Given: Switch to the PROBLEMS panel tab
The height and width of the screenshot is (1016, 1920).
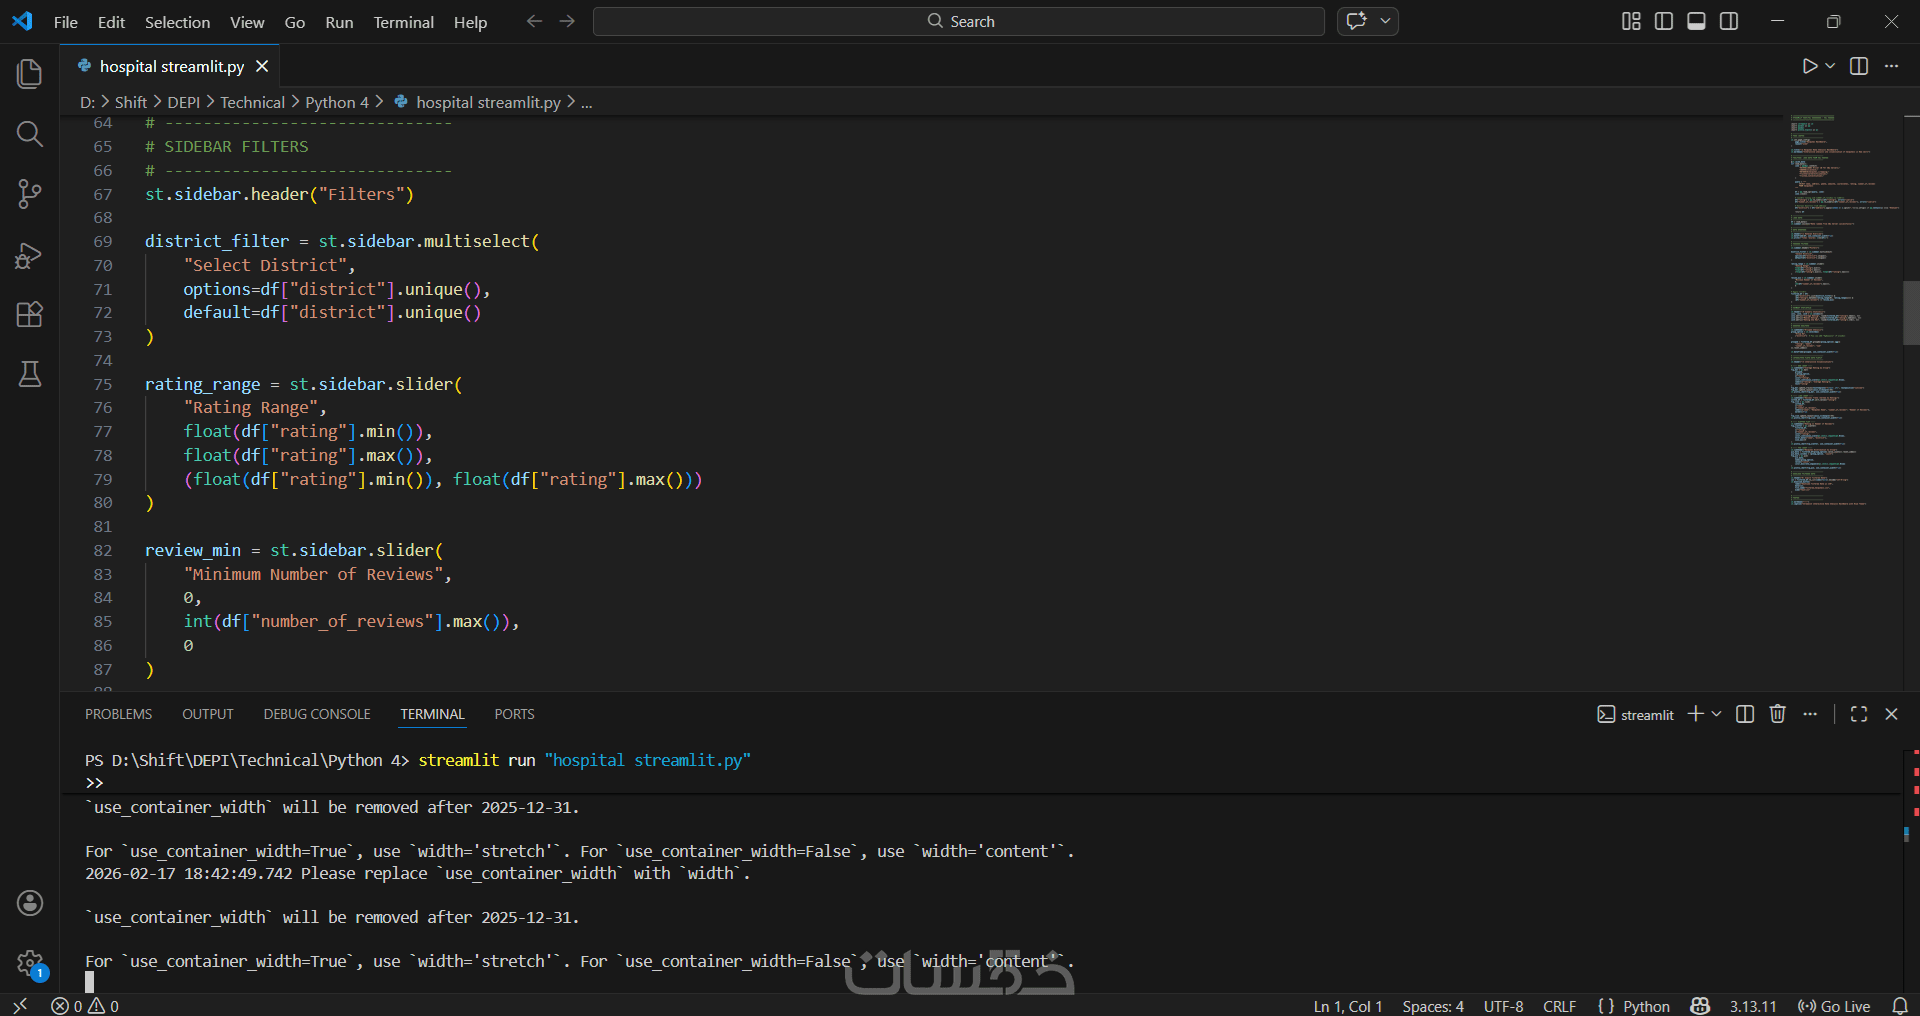Looking at the screenshot, I should 119,714.
